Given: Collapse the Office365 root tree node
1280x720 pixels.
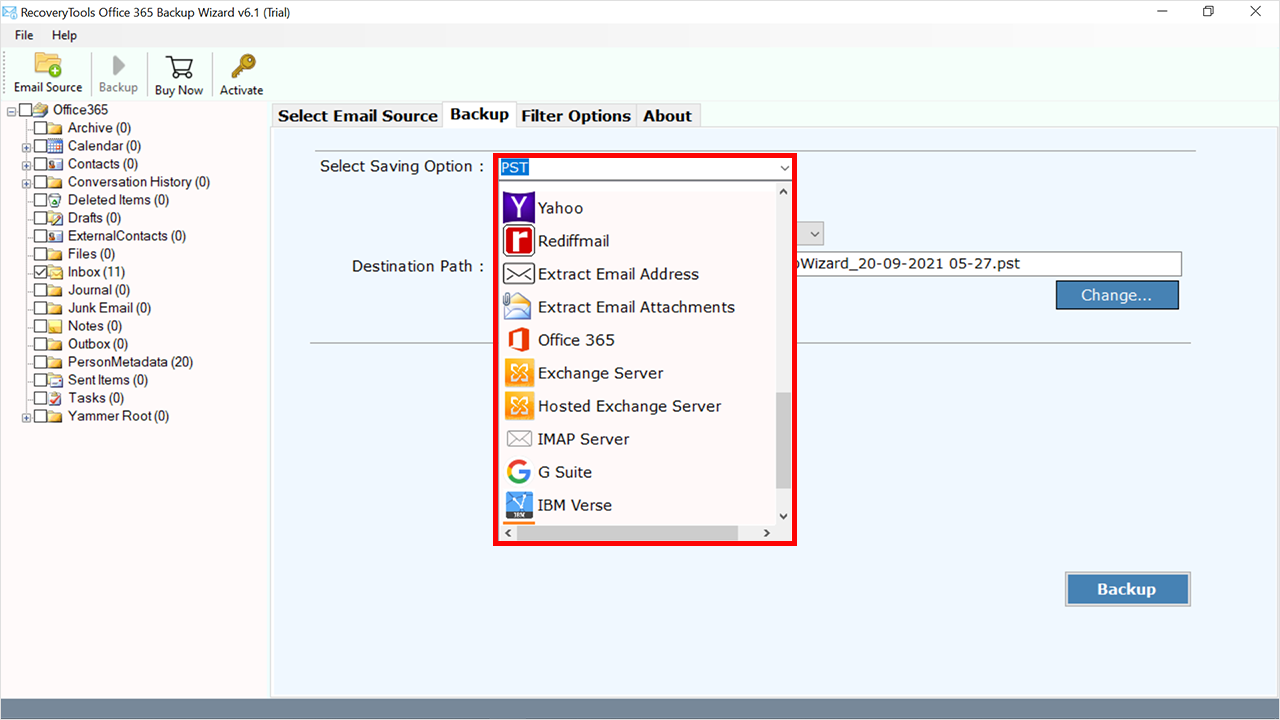Looking at the screenshot, I should [x=11, y=110].
